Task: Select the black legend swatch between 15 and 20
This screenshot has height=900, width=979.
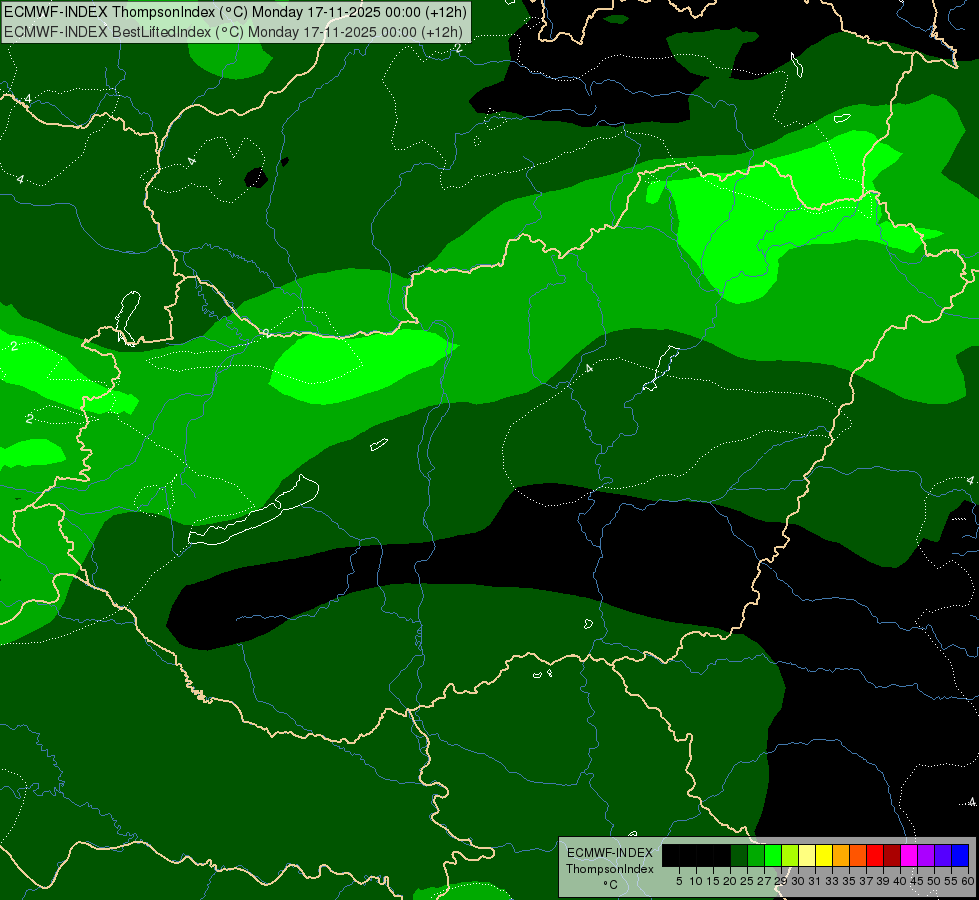Action: (722, 856)
